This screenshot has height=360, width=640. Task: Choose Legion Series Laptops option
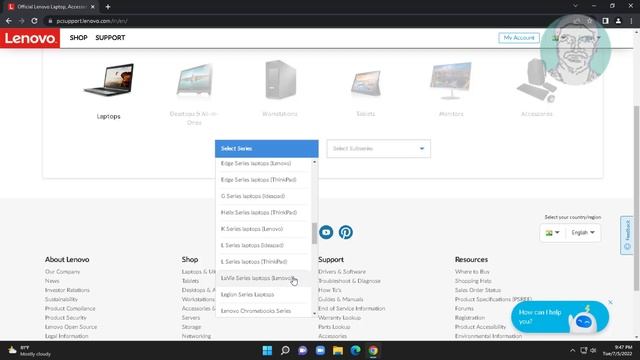click(x=264, y=294)
